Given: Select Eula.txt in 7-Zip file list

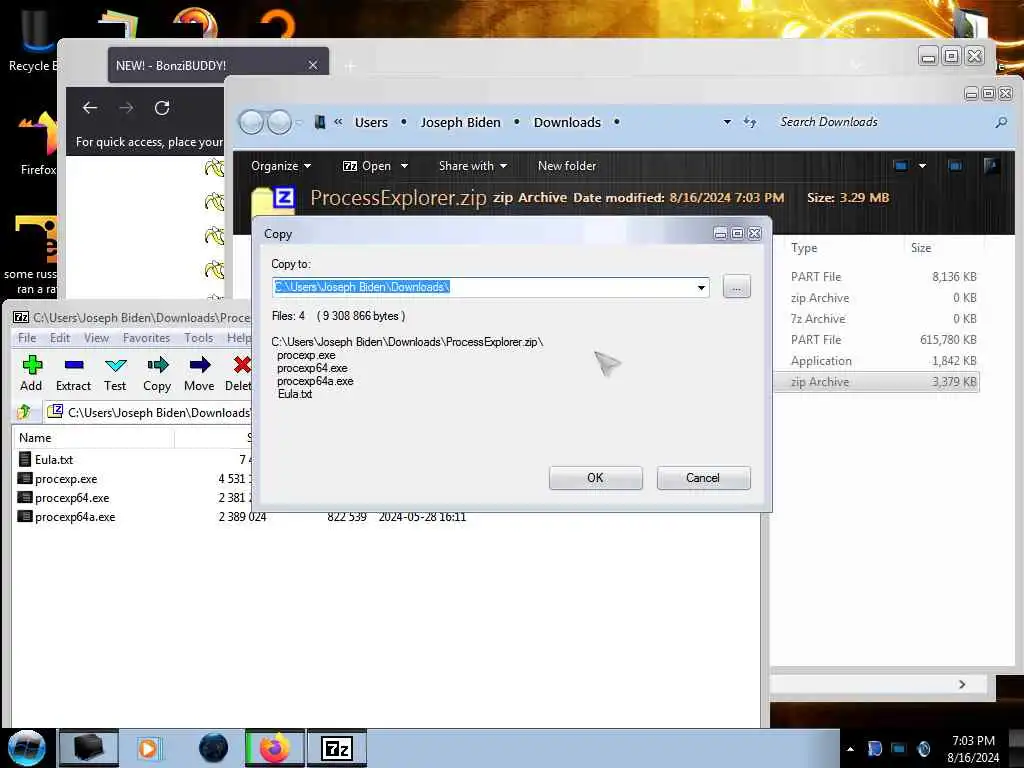Looking at the screenshot, I should pyautogui.click(x=54, y=460).
